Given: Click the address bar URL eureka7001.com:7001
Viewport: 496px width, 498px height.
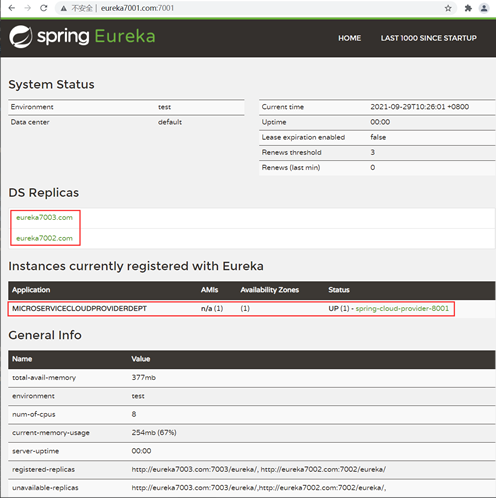Looking at the screenshot, I should coord(137,8).
